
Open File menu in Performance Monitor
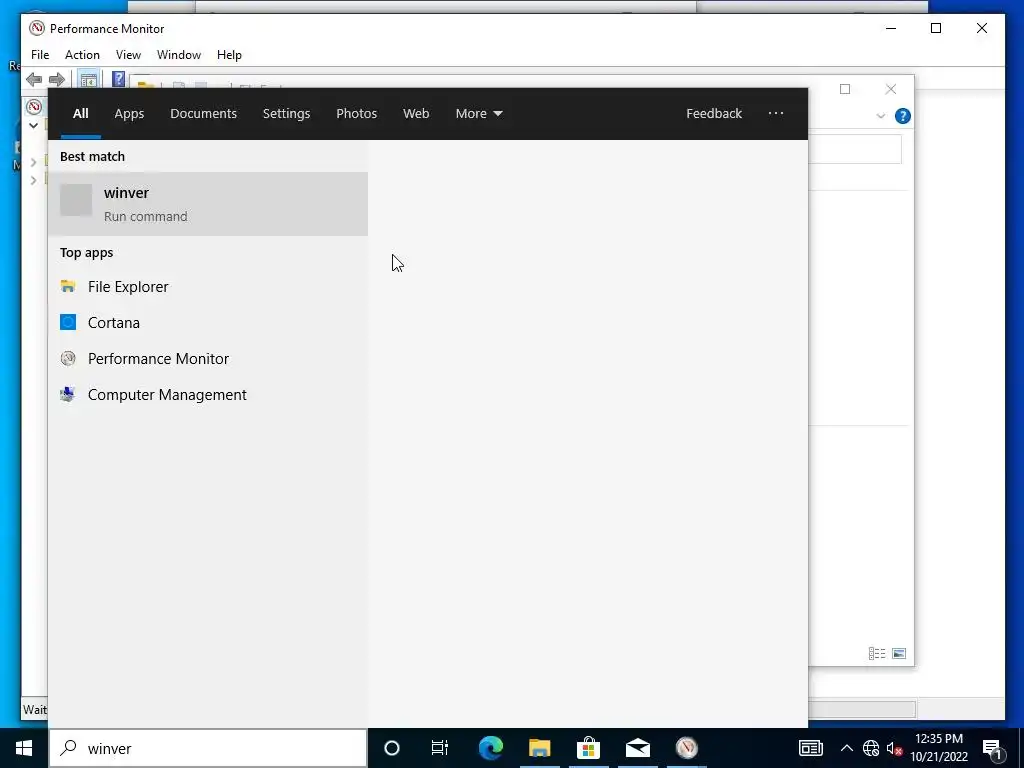pos(40,55)
